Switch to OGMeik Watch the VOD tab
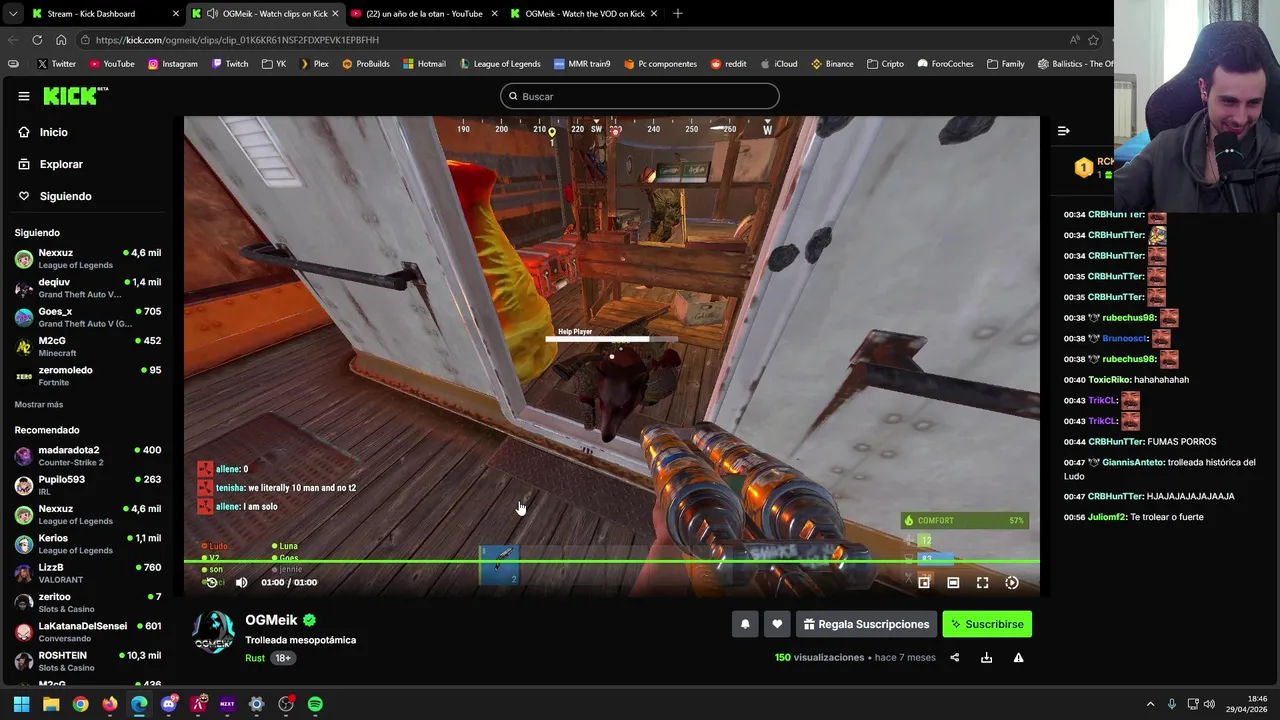 (x=582, y=14)
